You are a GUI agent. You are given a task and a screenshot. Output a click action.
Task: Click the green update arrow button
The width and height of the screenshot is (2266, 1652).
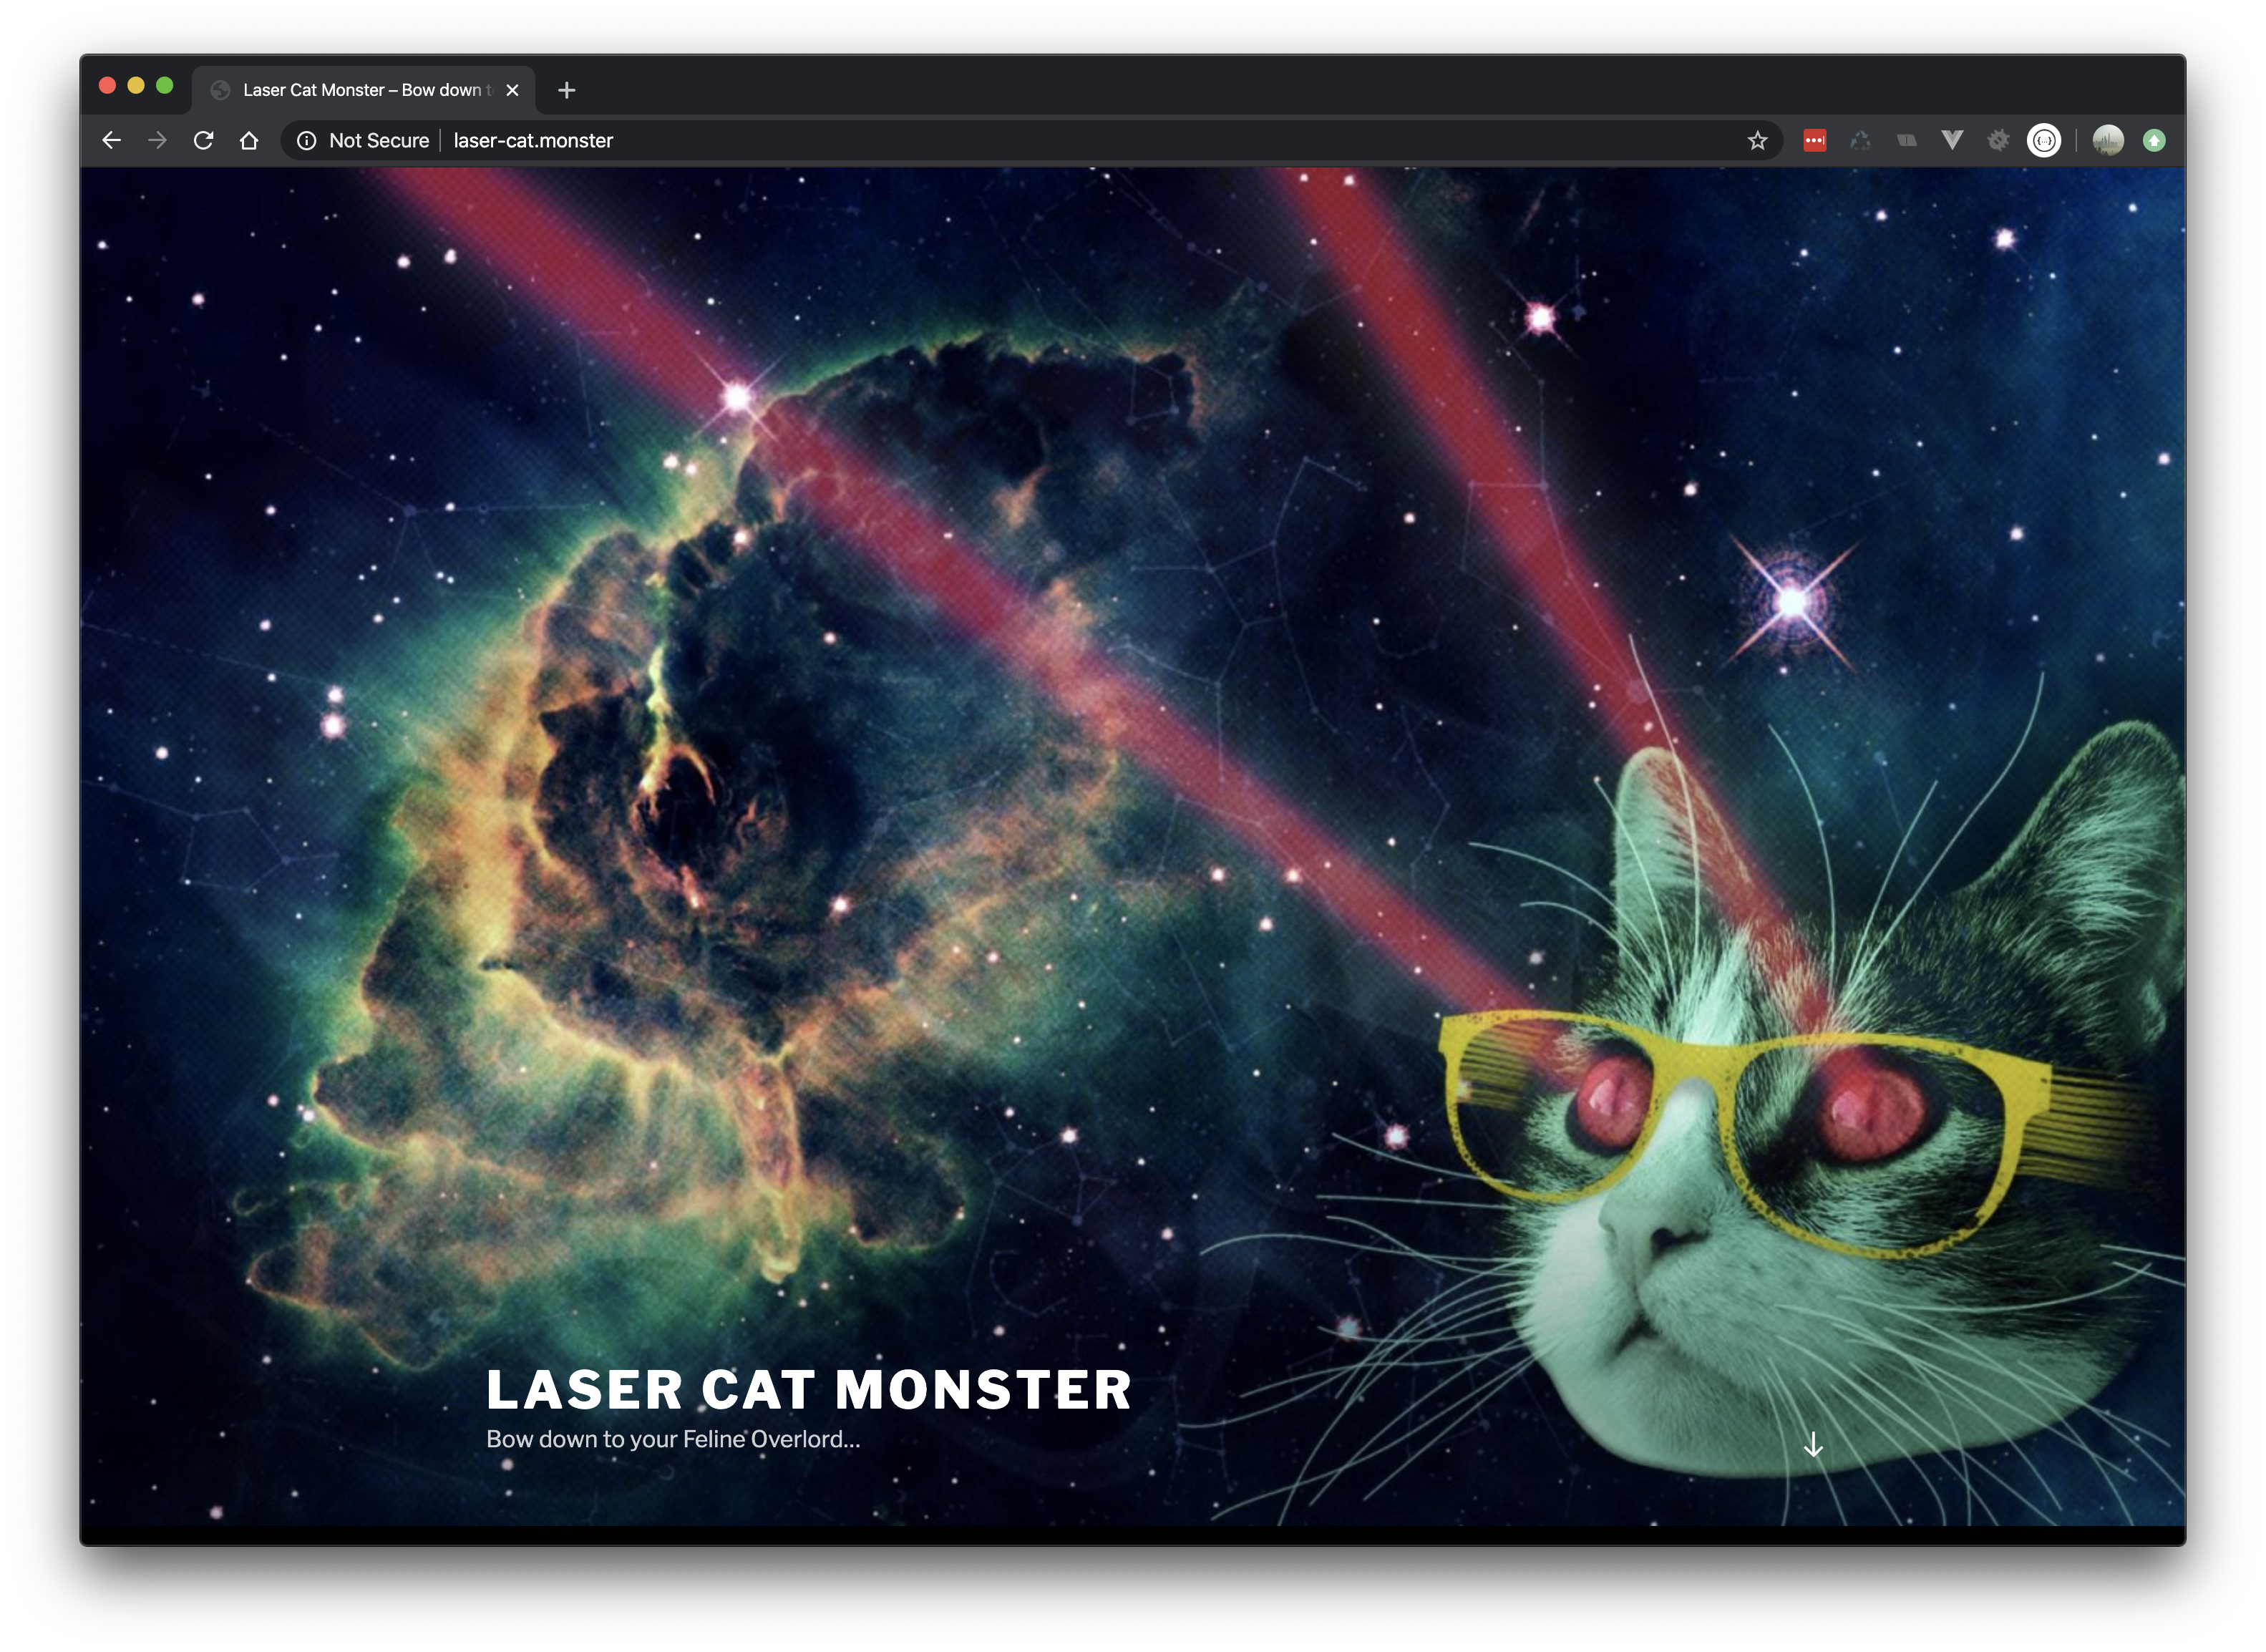(2154, 141)
